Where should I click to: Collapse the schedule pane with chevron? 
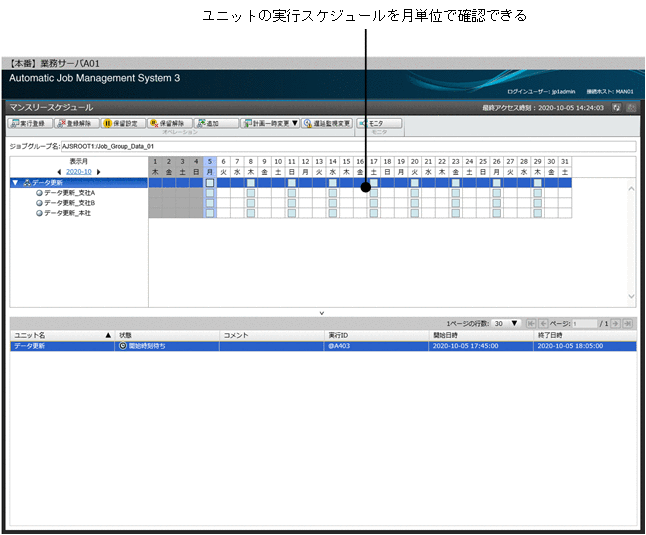click(x=322, y=313)
